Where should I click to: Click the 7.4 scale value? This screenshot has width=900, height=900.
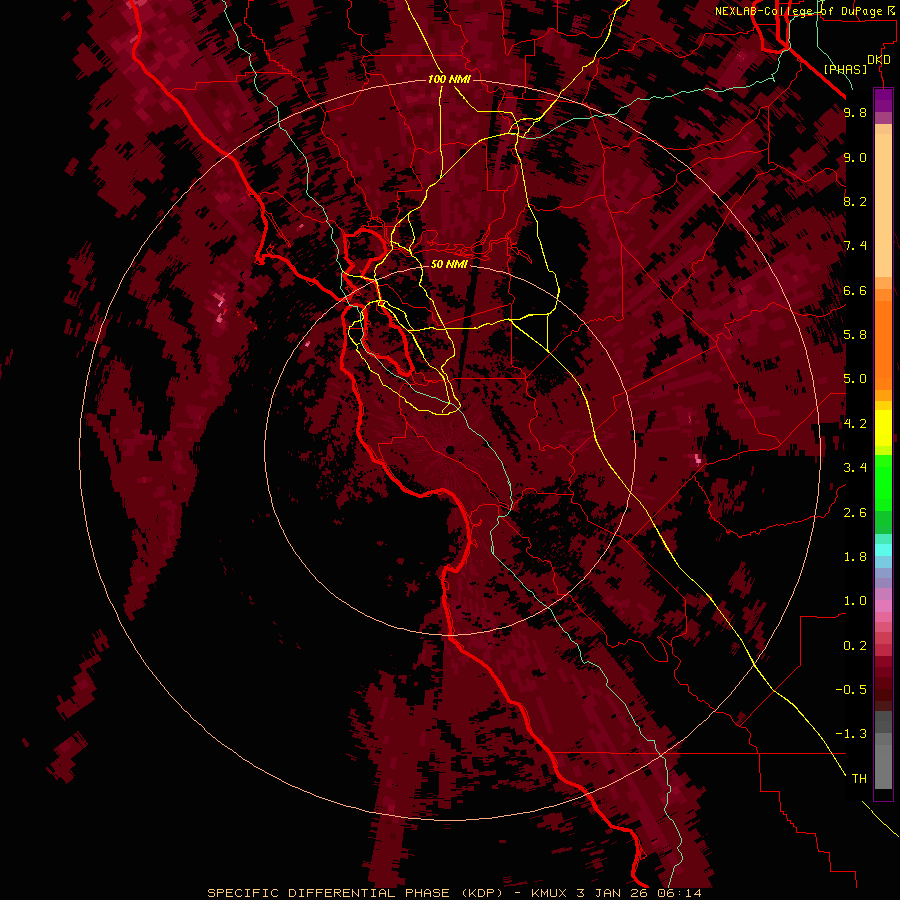click(855, 246)
